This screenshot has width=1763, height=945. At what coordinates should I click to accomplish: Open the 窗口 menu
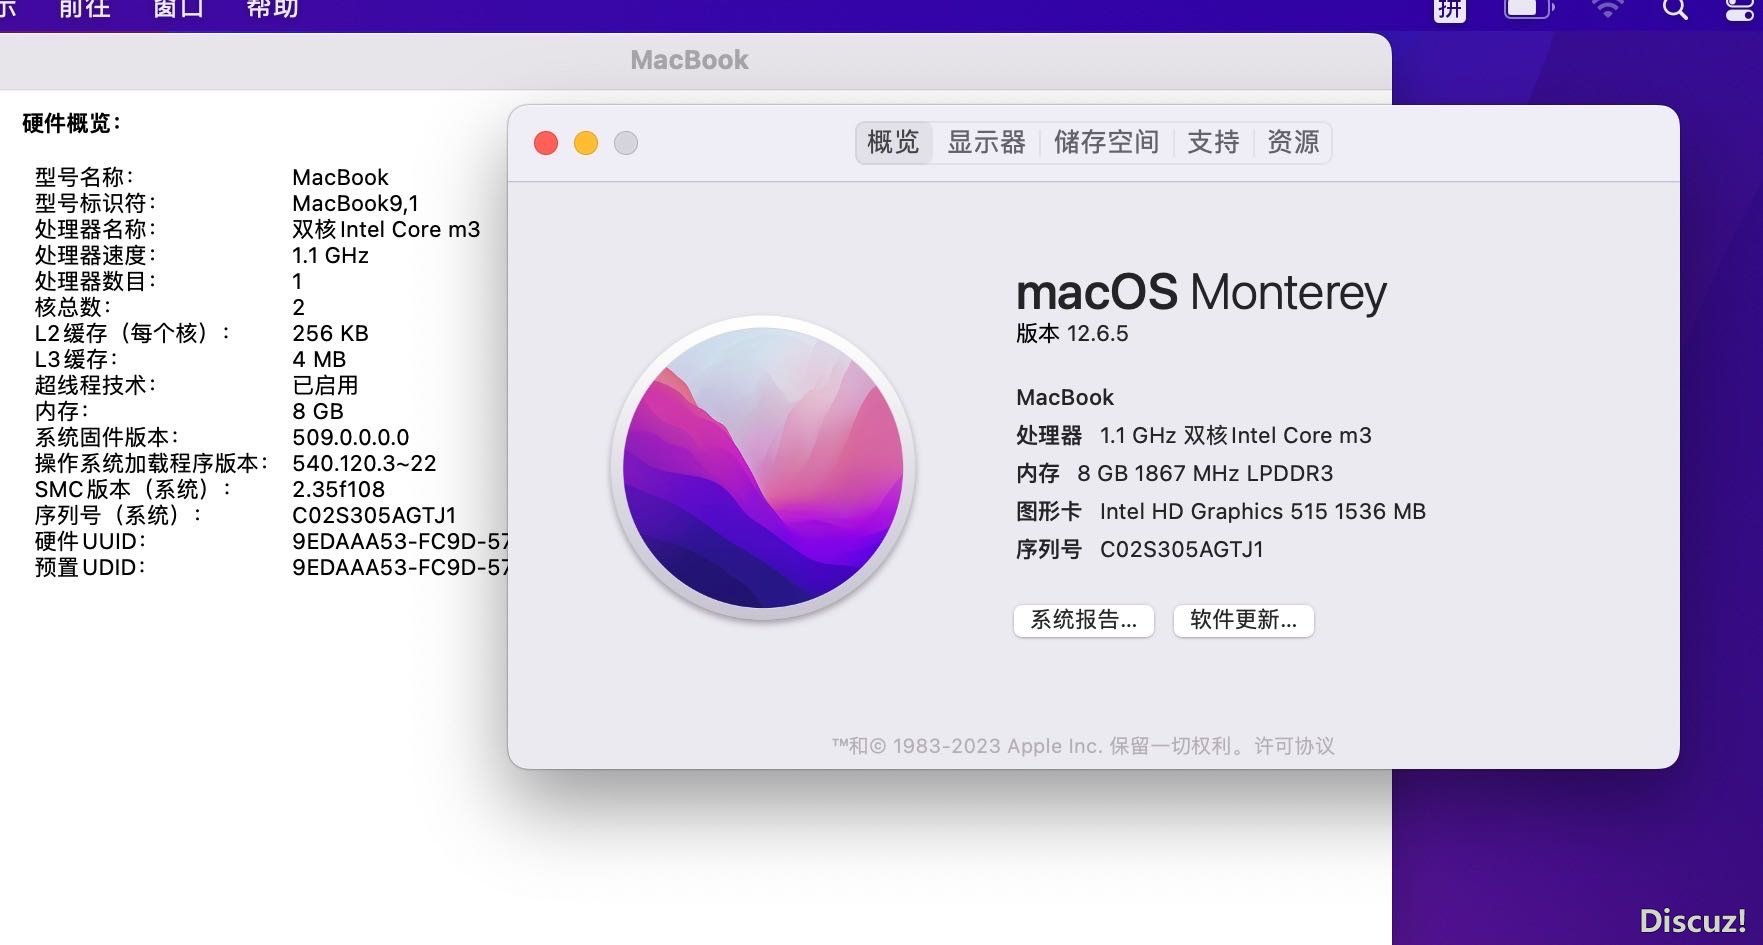(178, 9)
